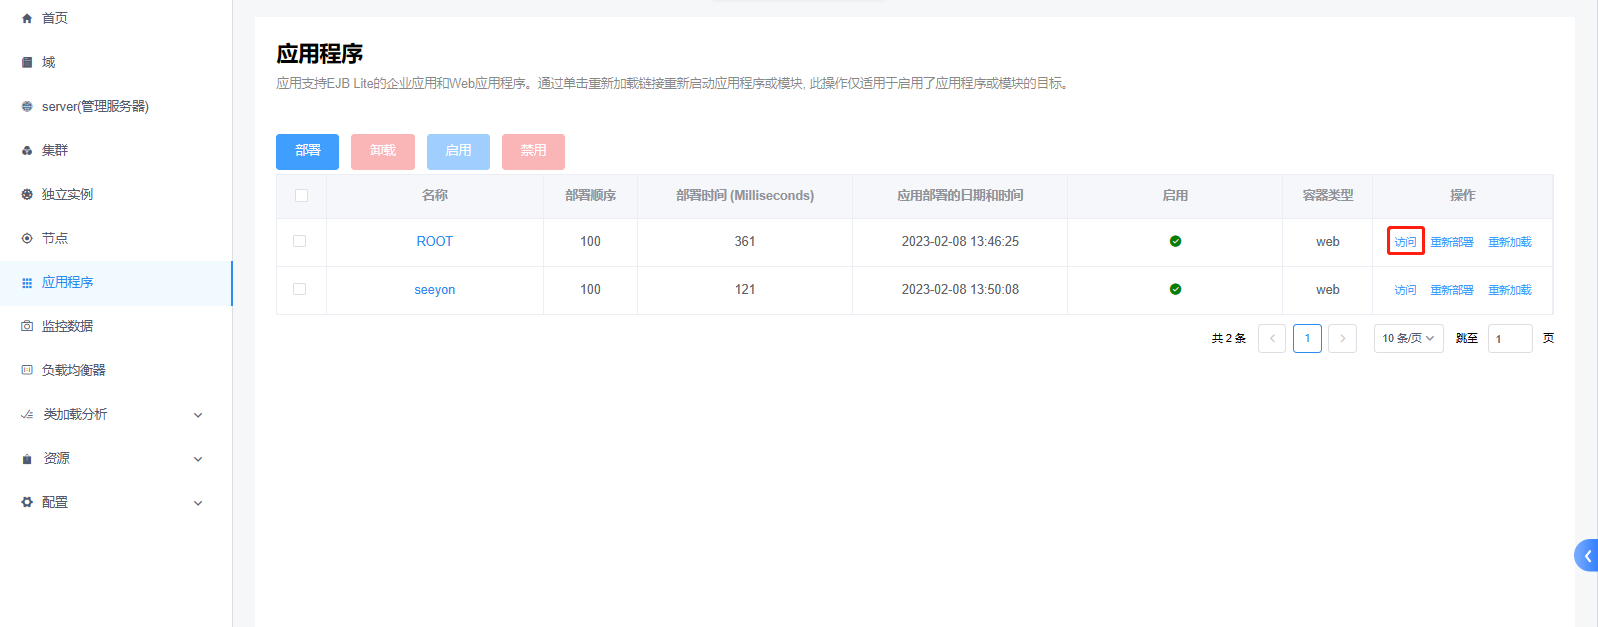Select page 1 in pagination
1598x627 pixels.
[x=1307, y=338]
